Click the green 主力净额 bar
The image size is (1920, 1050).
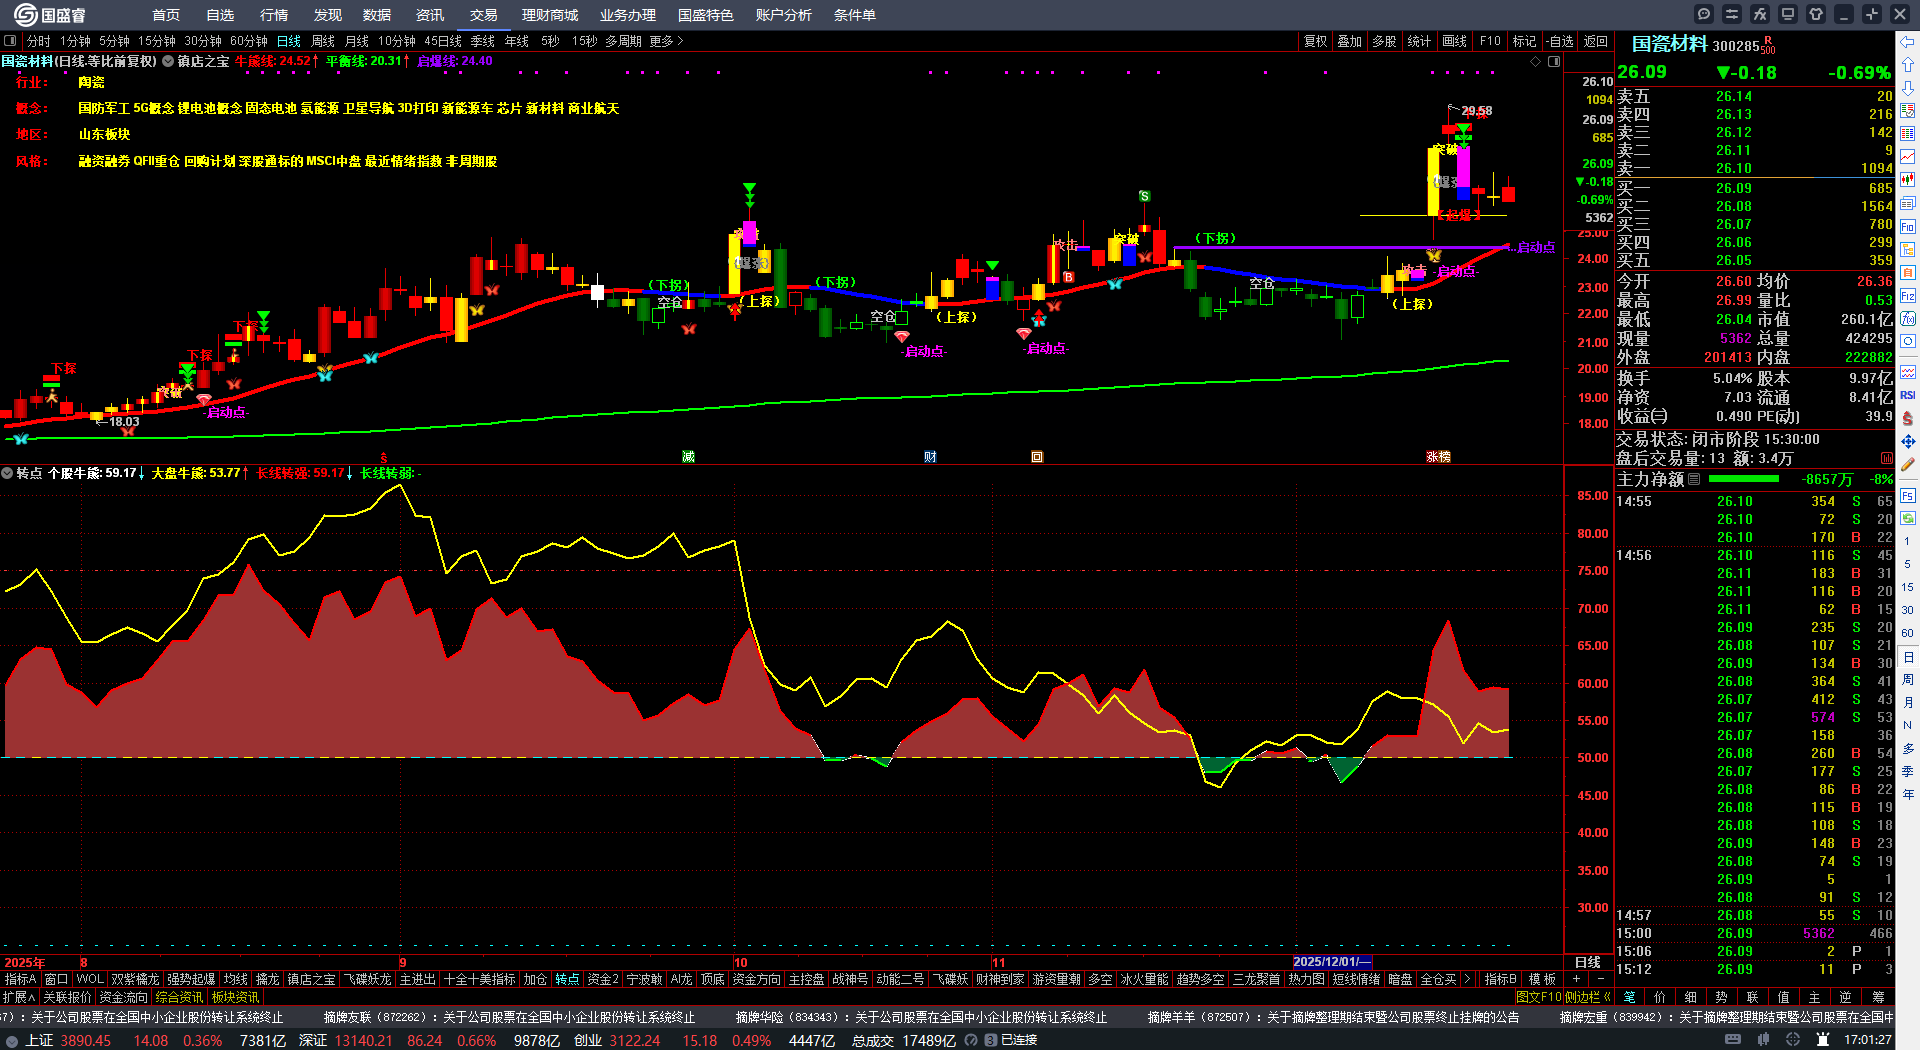tap(1744, 479)
